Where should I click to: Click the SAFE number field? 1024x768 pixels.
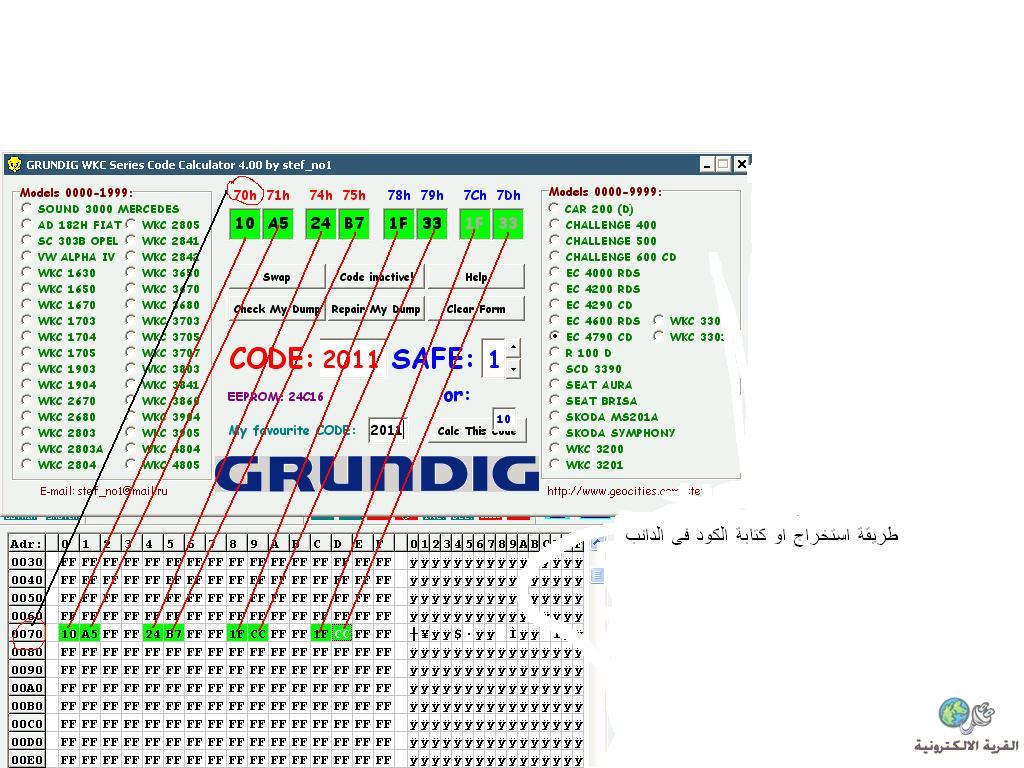click(x=494, y=359)
